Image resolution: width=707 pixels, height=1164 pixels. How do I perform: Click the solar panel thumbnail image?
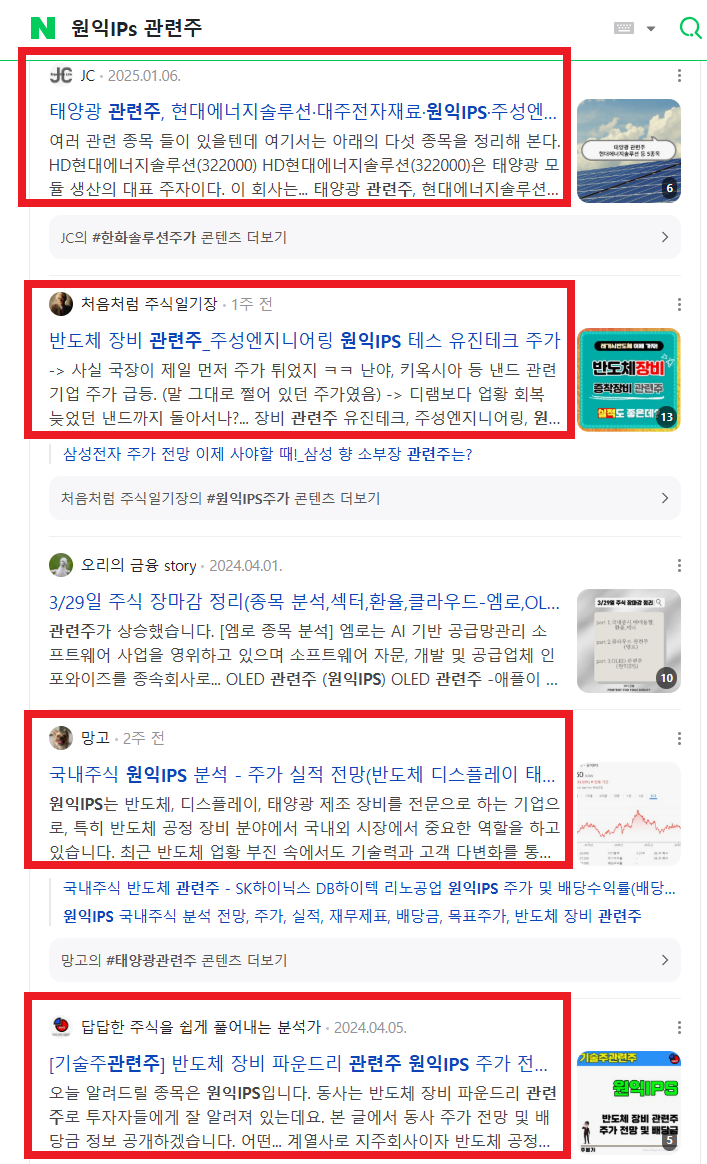(629, 151)
